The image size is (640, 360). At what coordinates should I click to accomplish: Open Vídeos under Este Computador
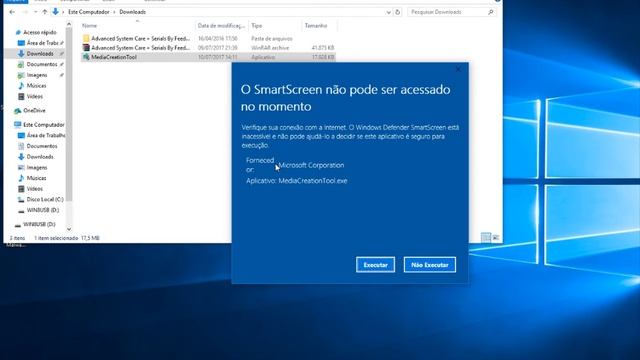click(35, 189)
